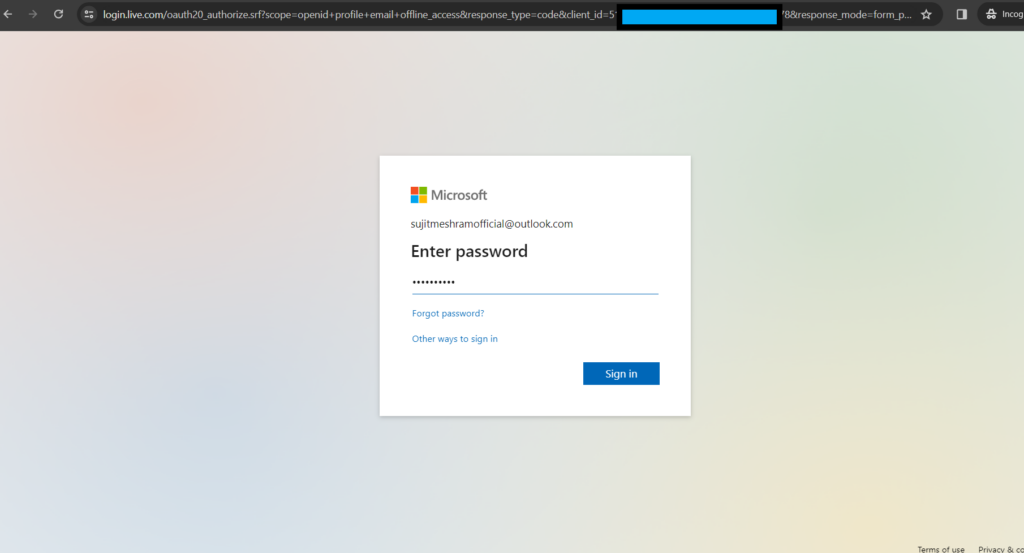Click the blue redacted block in URL
Screen dimensions: 1024x553
tap(699, 16)
